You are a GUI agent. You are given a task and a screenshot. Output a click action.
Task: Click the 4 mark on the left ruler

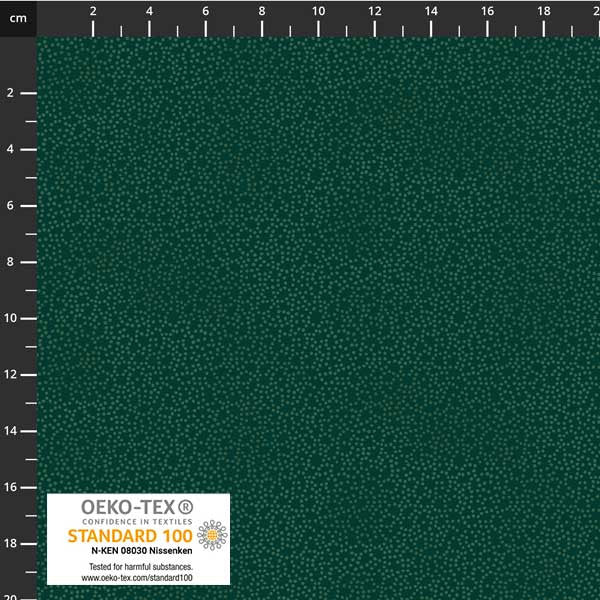click(x=9, y=149)
